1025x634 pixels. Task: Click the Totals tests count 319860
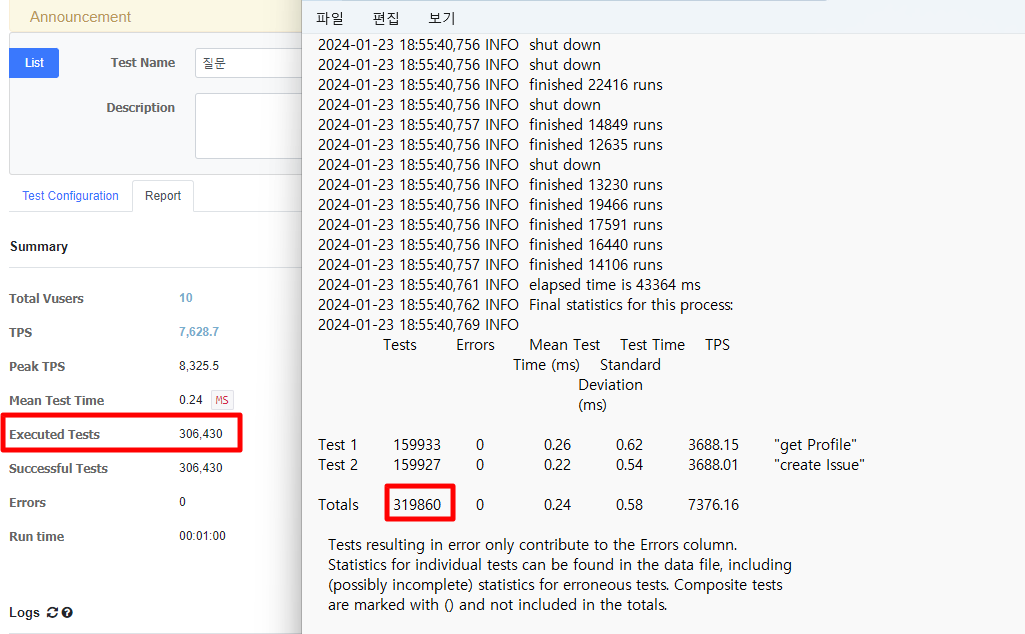[419, 505]
